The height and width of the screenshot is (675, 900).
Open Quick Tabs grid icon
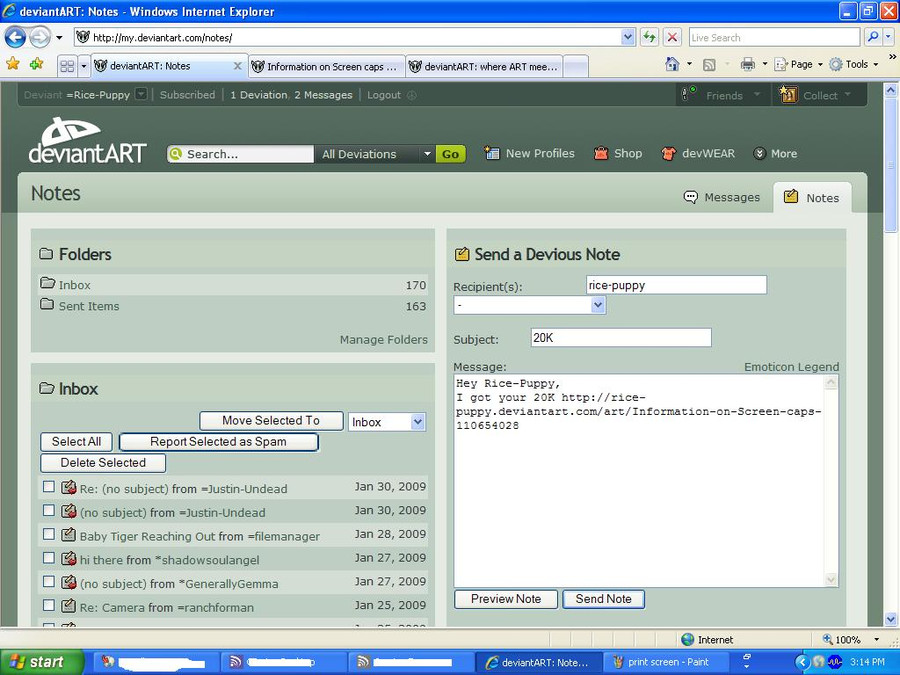[67, 66]
